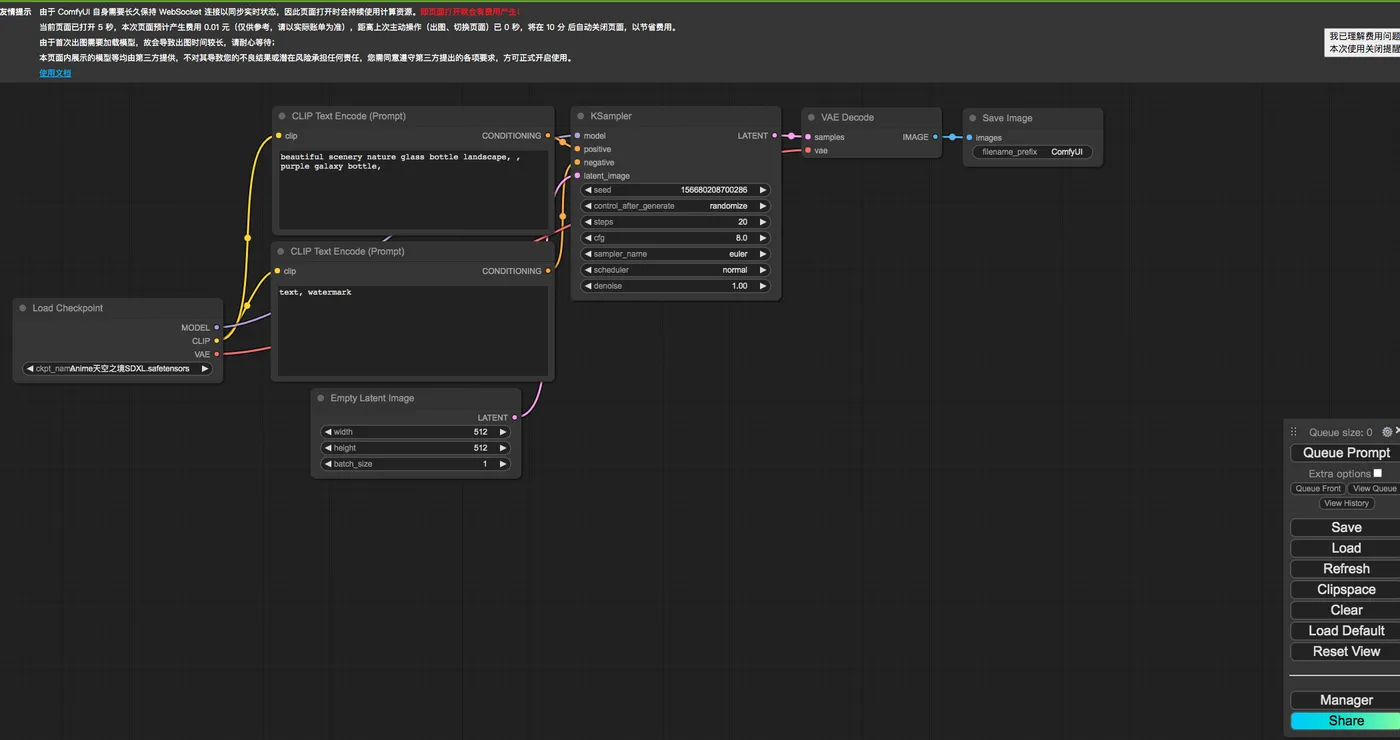
Task: Click the 'Queue size: 0' label
Action: [x=1340, y=433]
